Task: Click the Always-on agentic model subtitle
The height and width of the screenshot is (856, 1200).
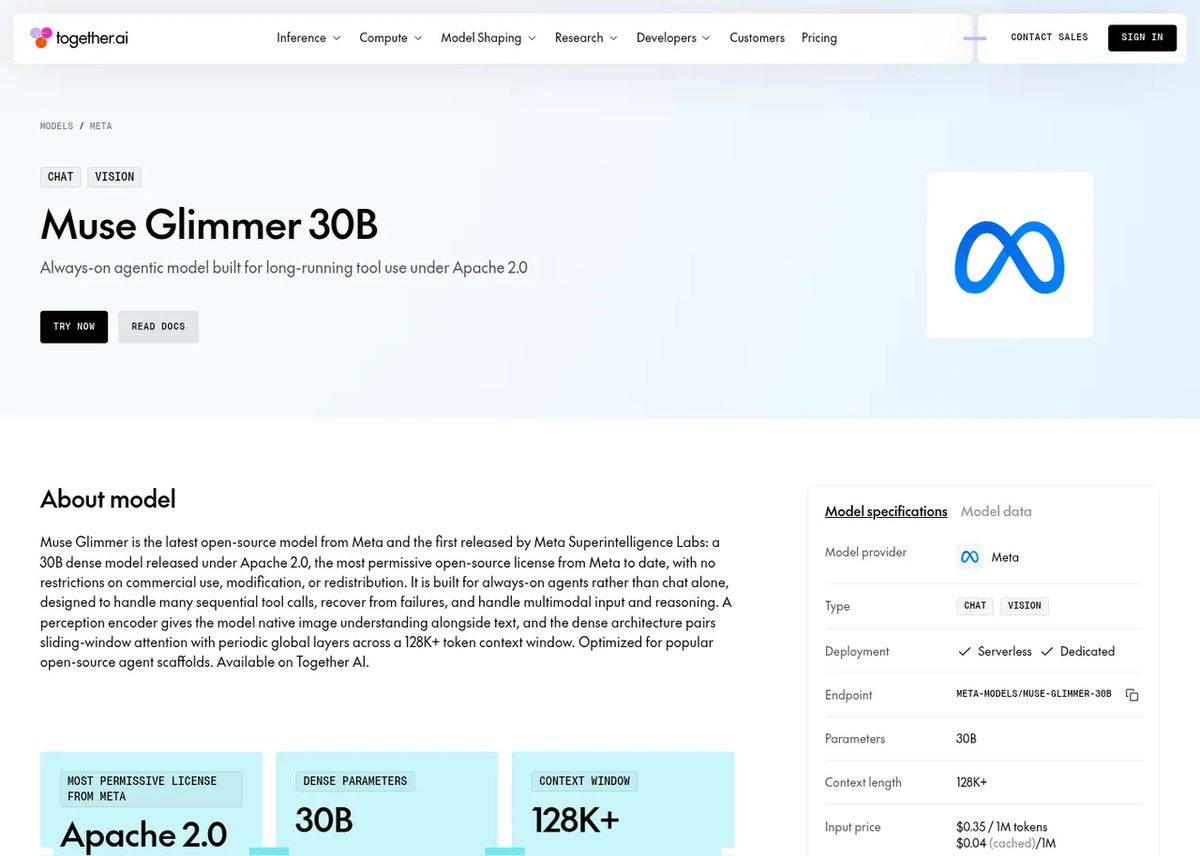Action: click(284, 268)
